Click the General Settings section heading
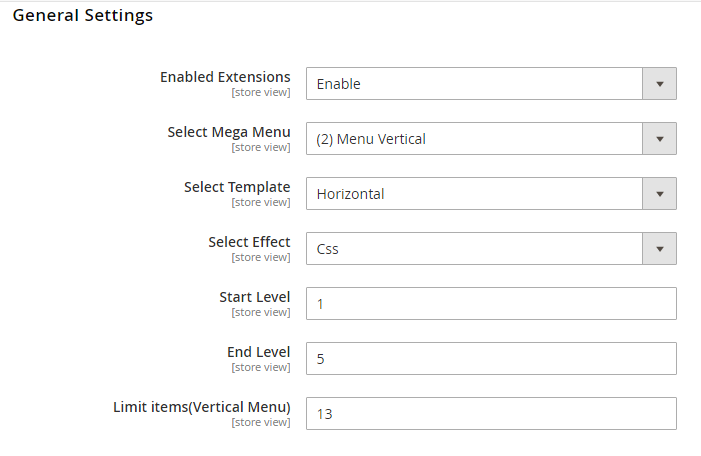Viewport: 701px width, 456px height. (83, 16)
